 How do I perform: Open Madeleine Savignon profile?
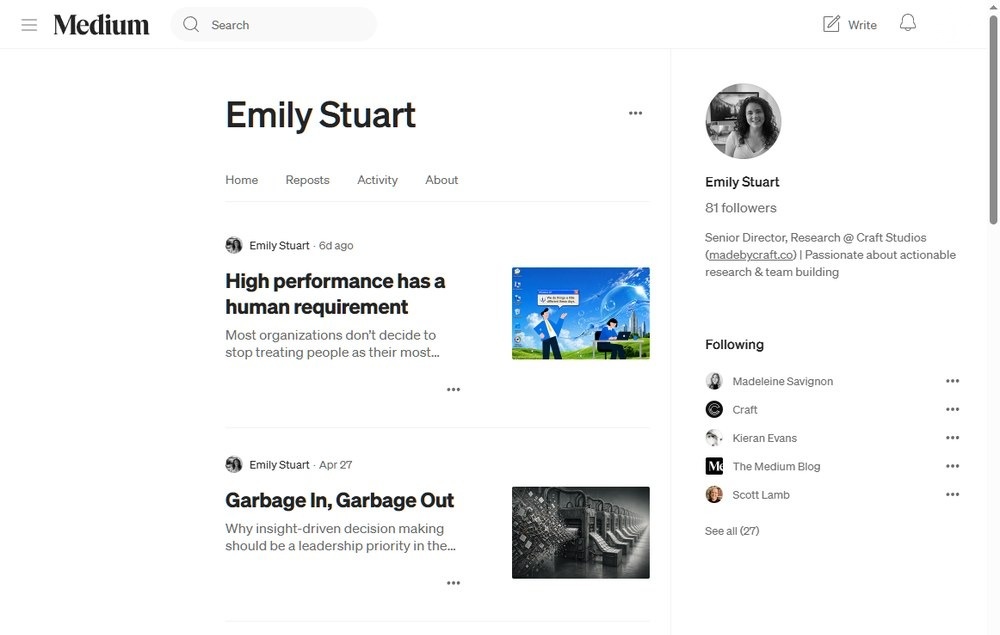[x=783, y=381]
